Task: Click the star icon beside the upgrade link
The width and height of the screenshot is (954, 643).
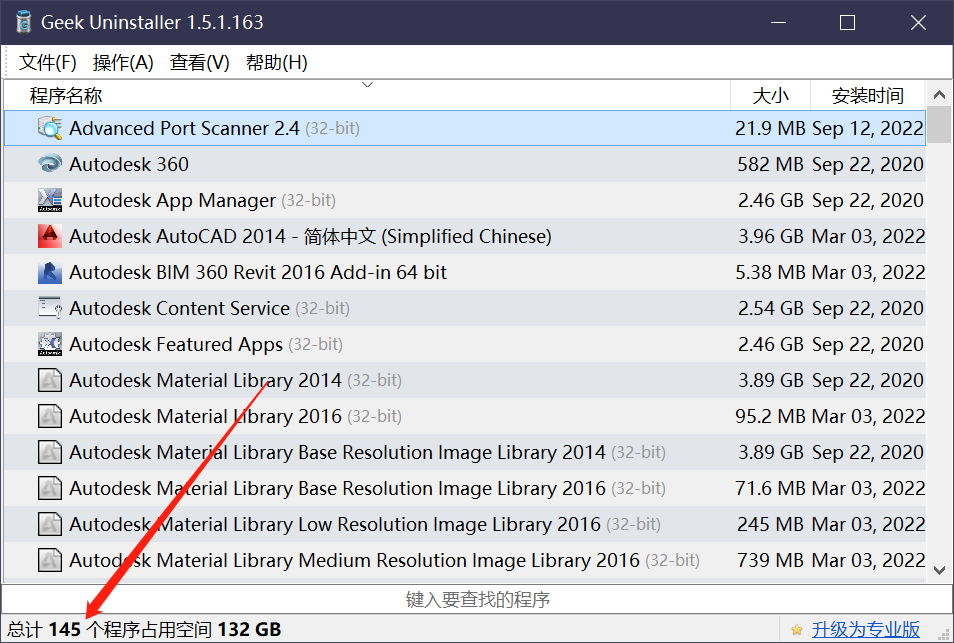Action: click(x=796, y=630)
